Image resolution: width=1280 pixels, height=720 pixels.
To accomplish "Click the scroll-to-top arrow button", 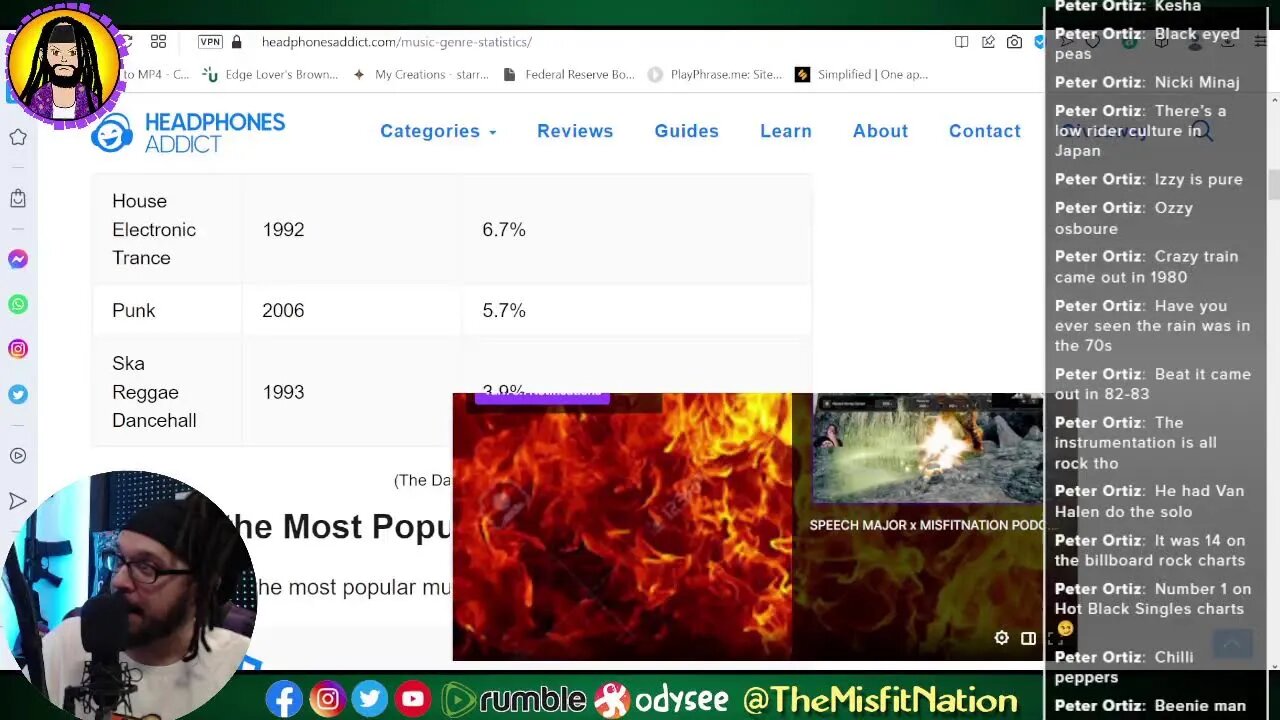I will coord(1232,644).
